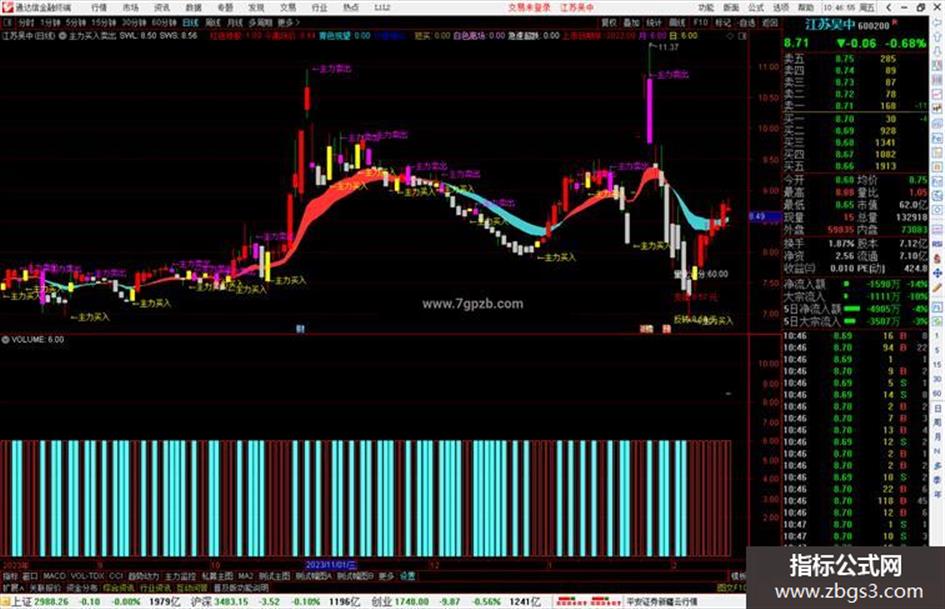Image resolution: width=945 pixels, height=609 pixels.
Task: Open the 设置 indicator settings
Action: 408,576
